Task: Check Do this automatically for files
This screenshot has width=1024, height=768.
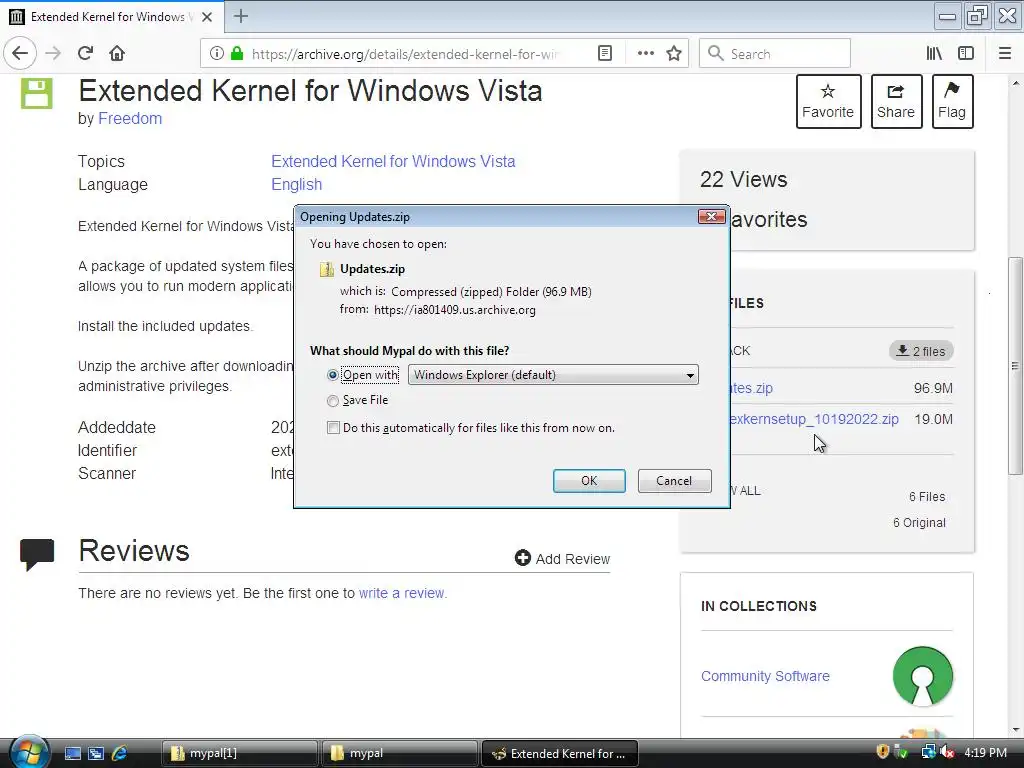Action: [x=333, y=428]
